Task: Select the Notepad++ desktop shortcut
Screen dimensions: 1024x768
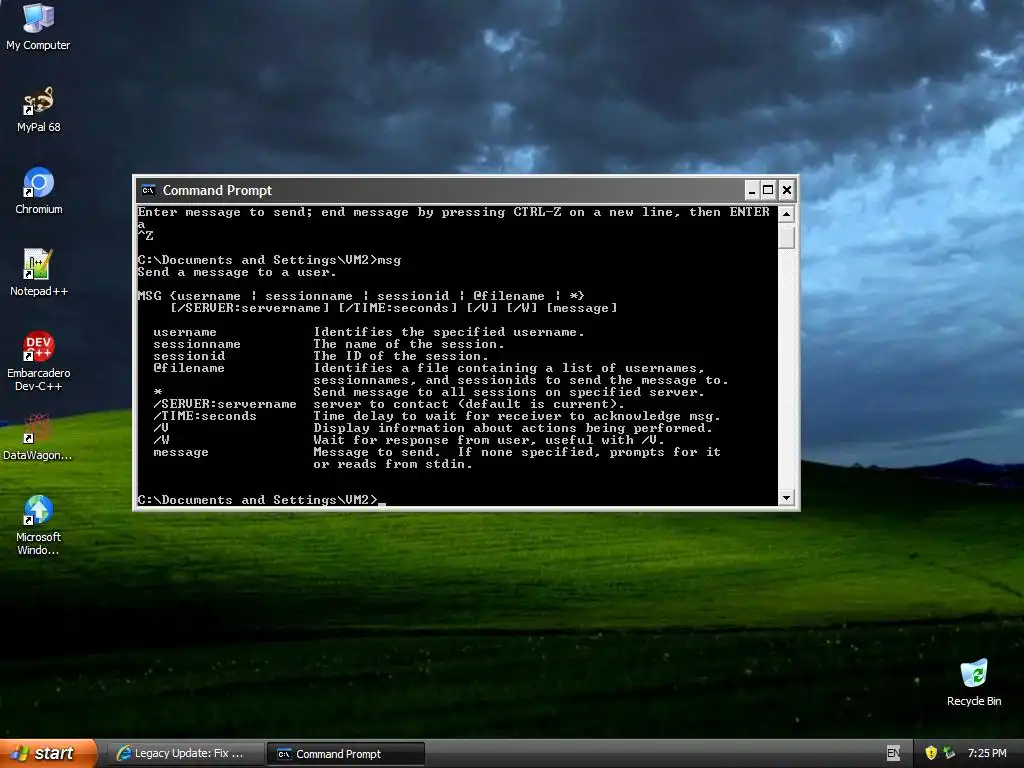Action: 38,273
